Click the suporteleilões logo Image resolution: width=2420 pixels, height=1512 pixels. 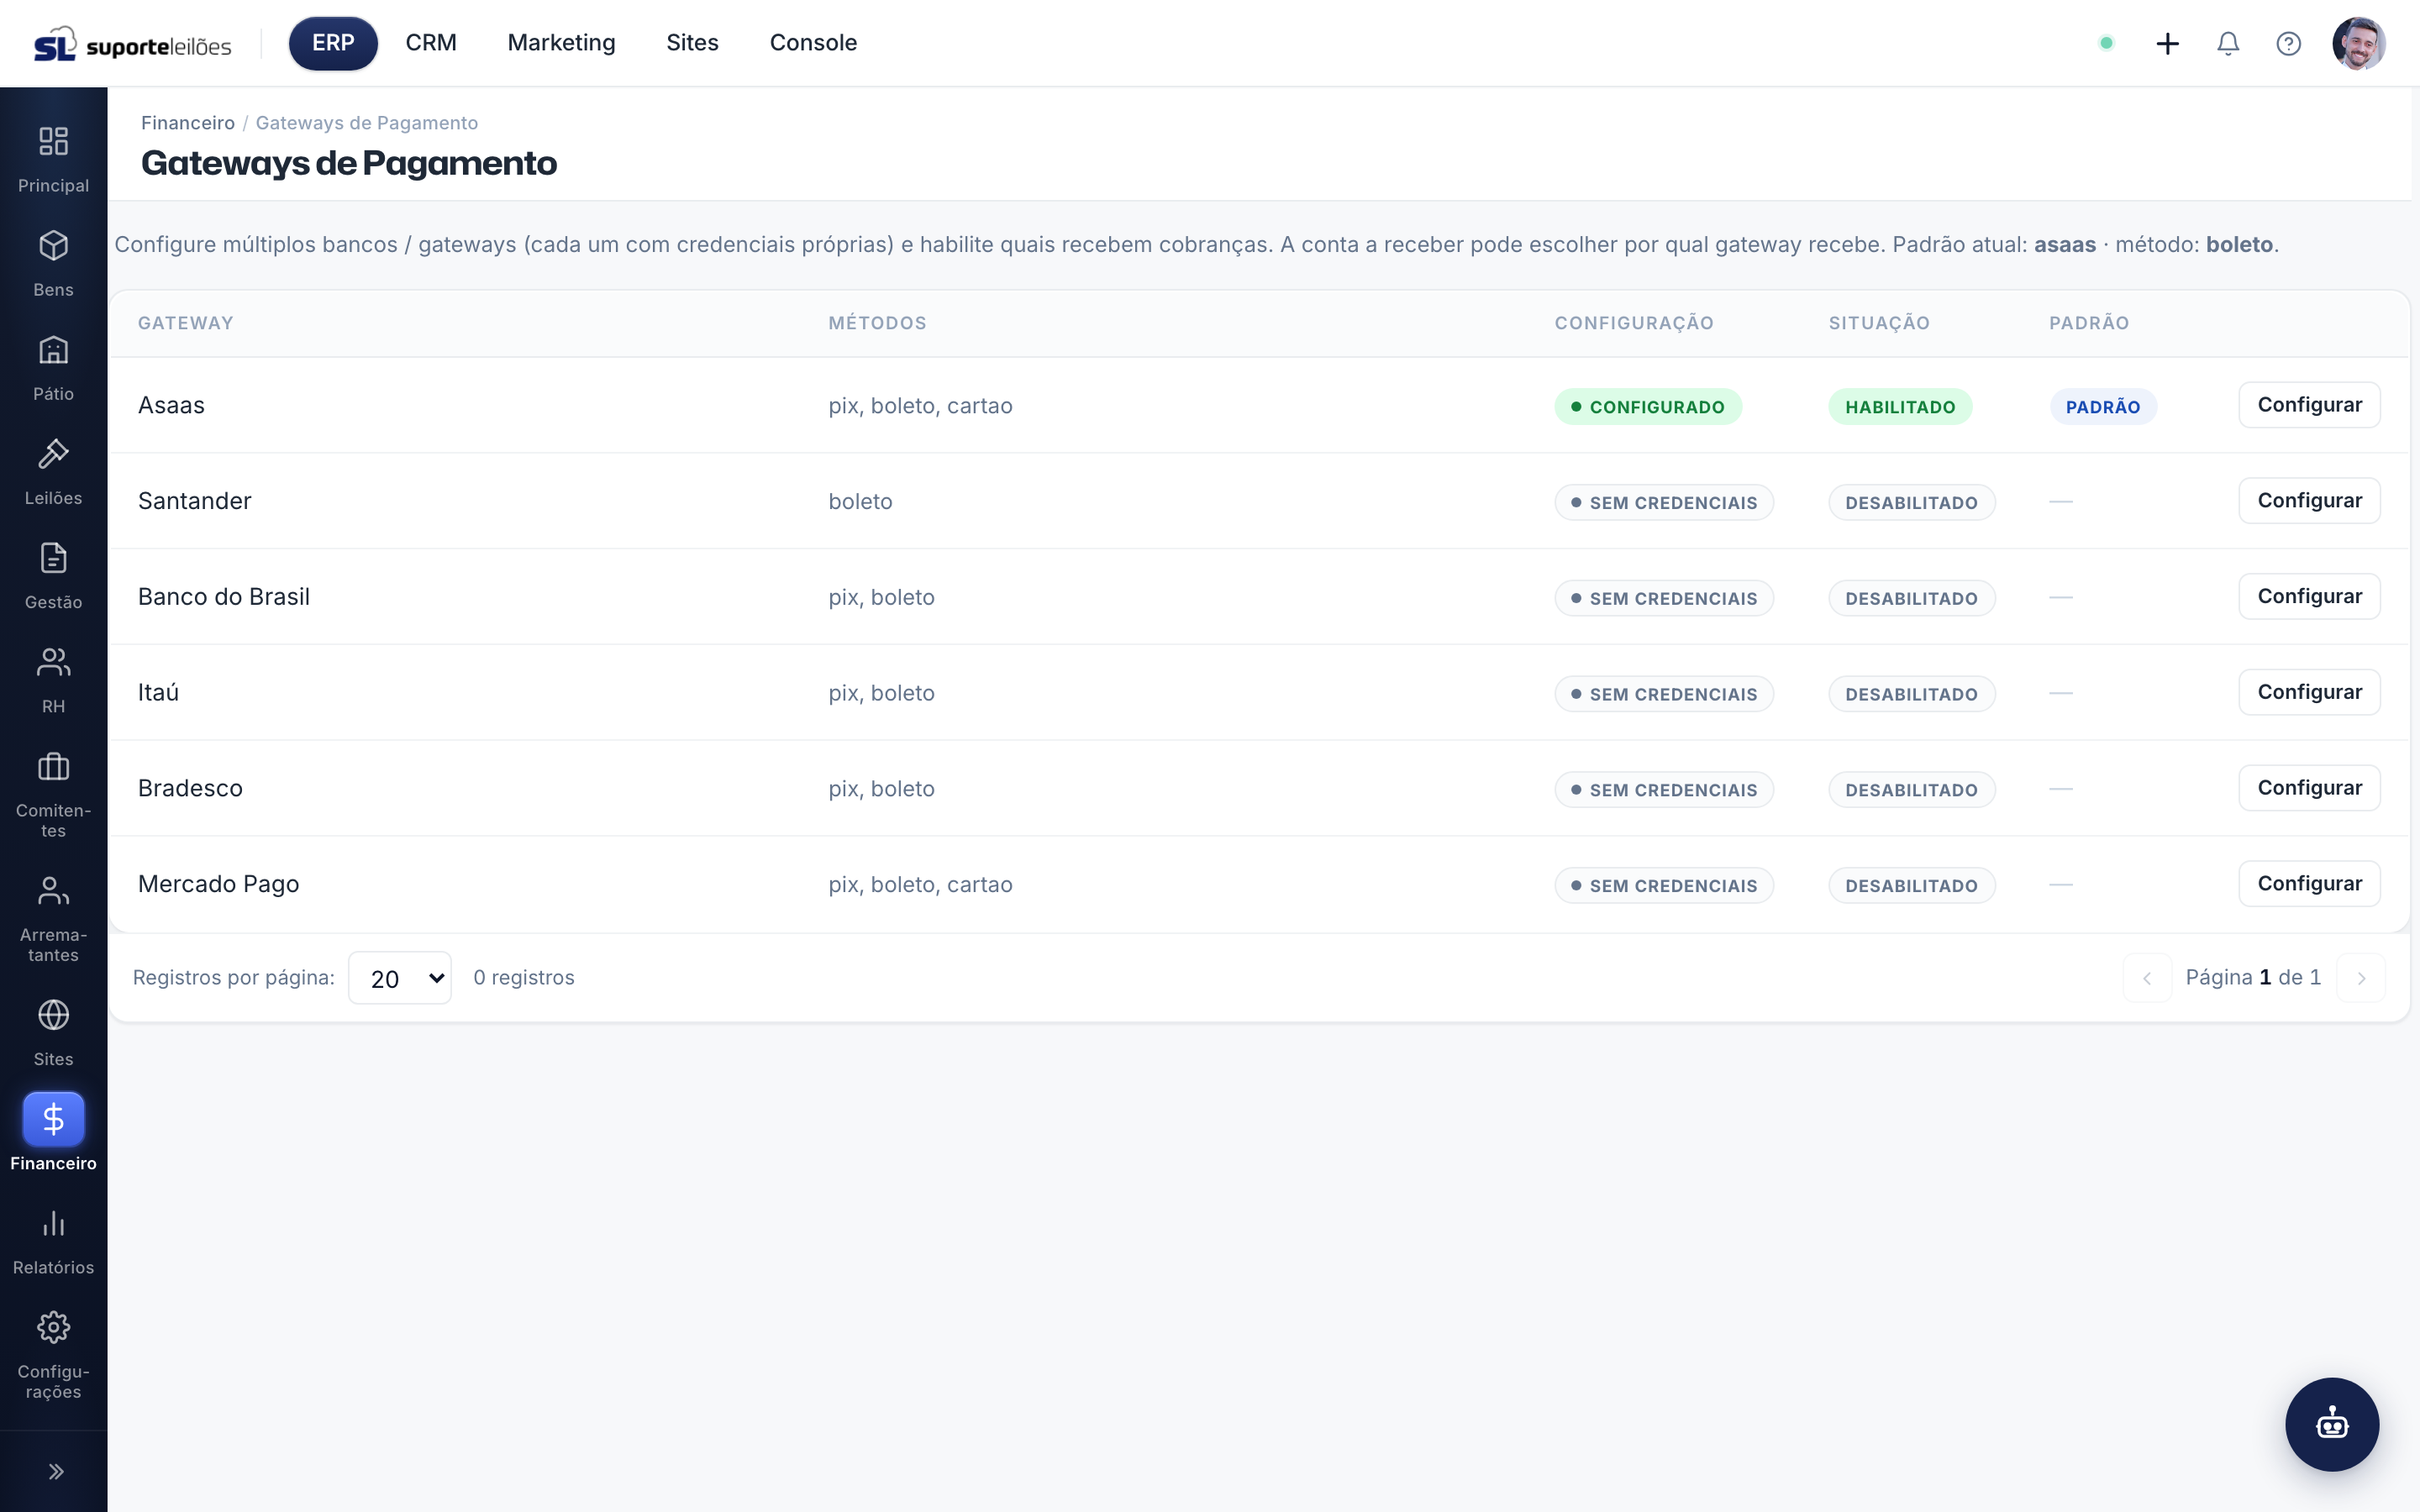point(133,44)
